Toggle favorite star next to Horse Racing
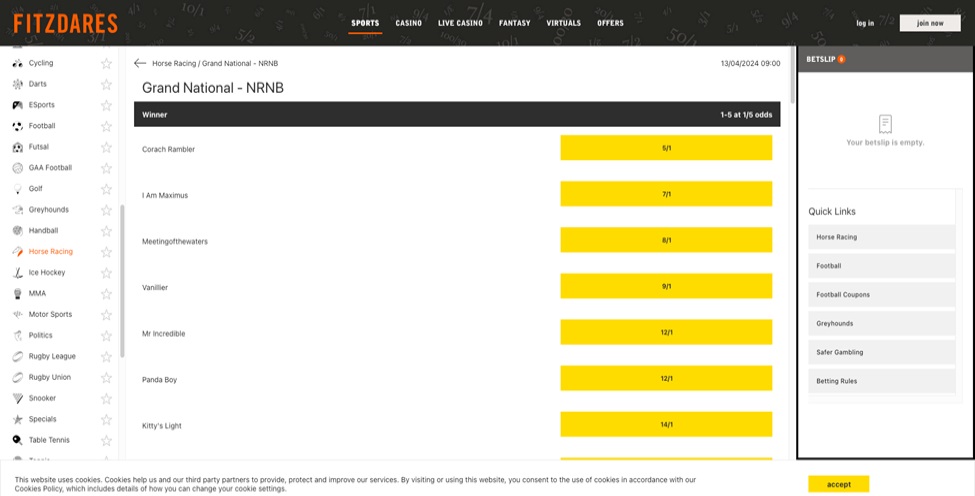975x496 pixels. click(x=106, y=252)
